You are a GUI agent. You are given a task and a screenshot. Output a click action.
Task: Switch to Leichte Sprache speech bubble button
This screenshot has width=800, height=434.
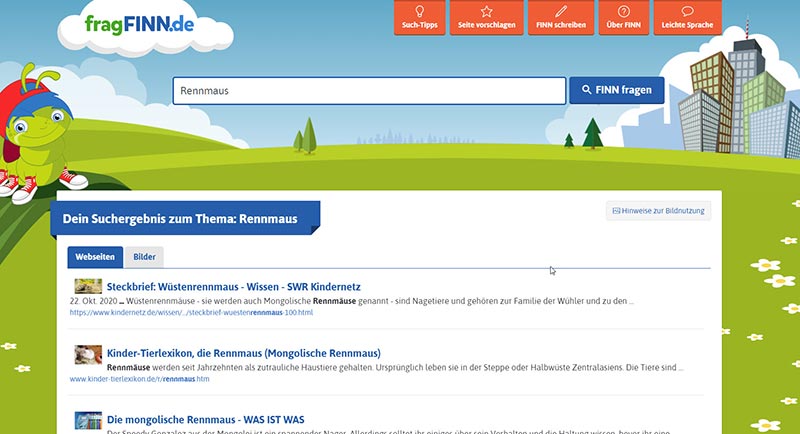click(x=687, y=17)
